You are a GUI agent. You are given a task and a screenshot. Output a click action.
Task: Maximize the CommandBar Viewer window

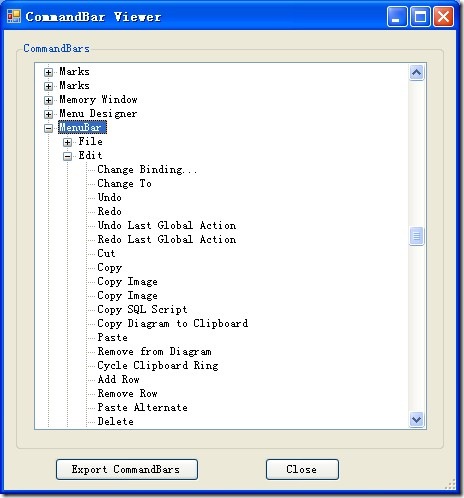420,16
